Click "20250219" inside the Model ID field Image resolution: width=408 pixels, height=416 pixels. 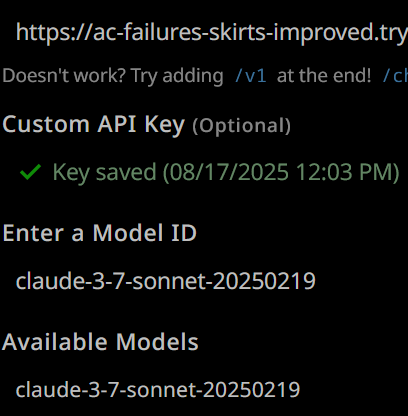click(x=264, y=281)
